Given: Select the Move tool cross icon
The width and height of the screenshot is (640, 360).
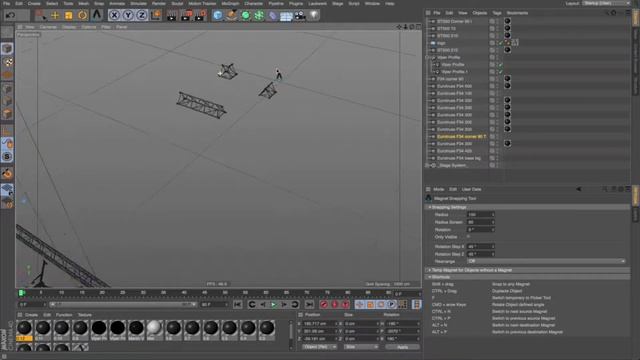Looking at the screenshot, I should [55, 16].
